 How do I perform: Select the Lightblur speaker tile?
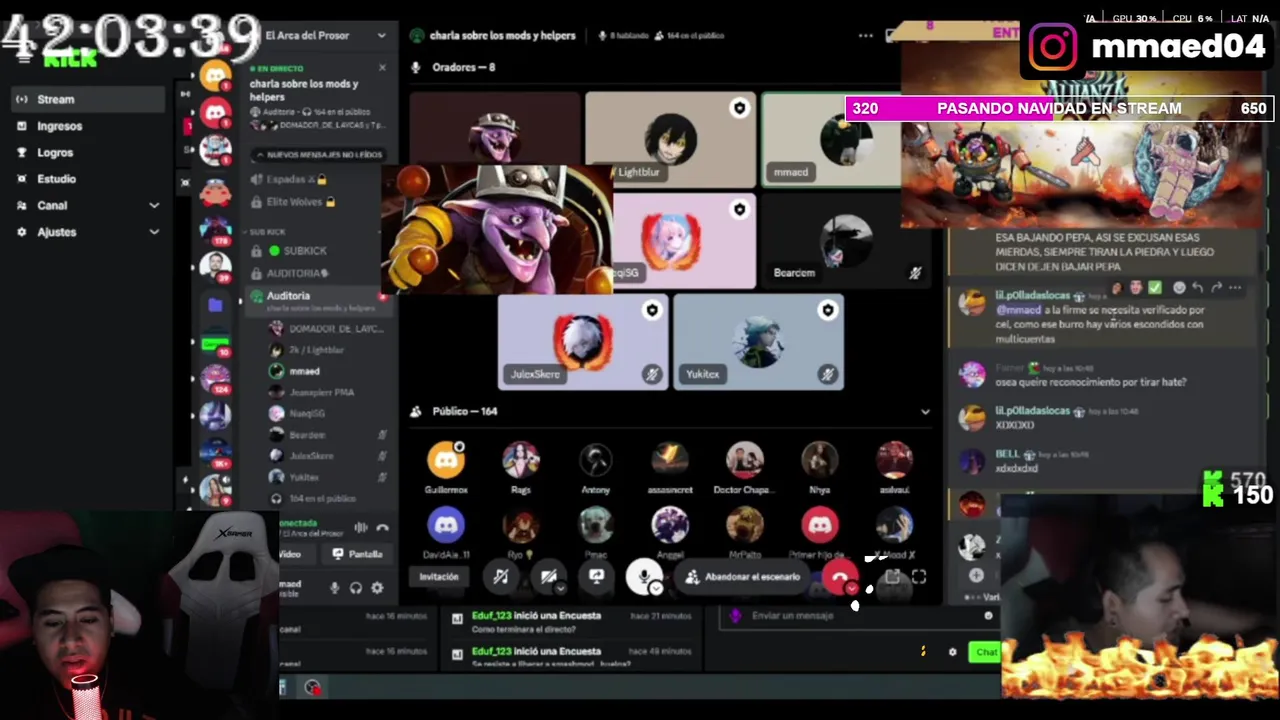coord(670,139)
